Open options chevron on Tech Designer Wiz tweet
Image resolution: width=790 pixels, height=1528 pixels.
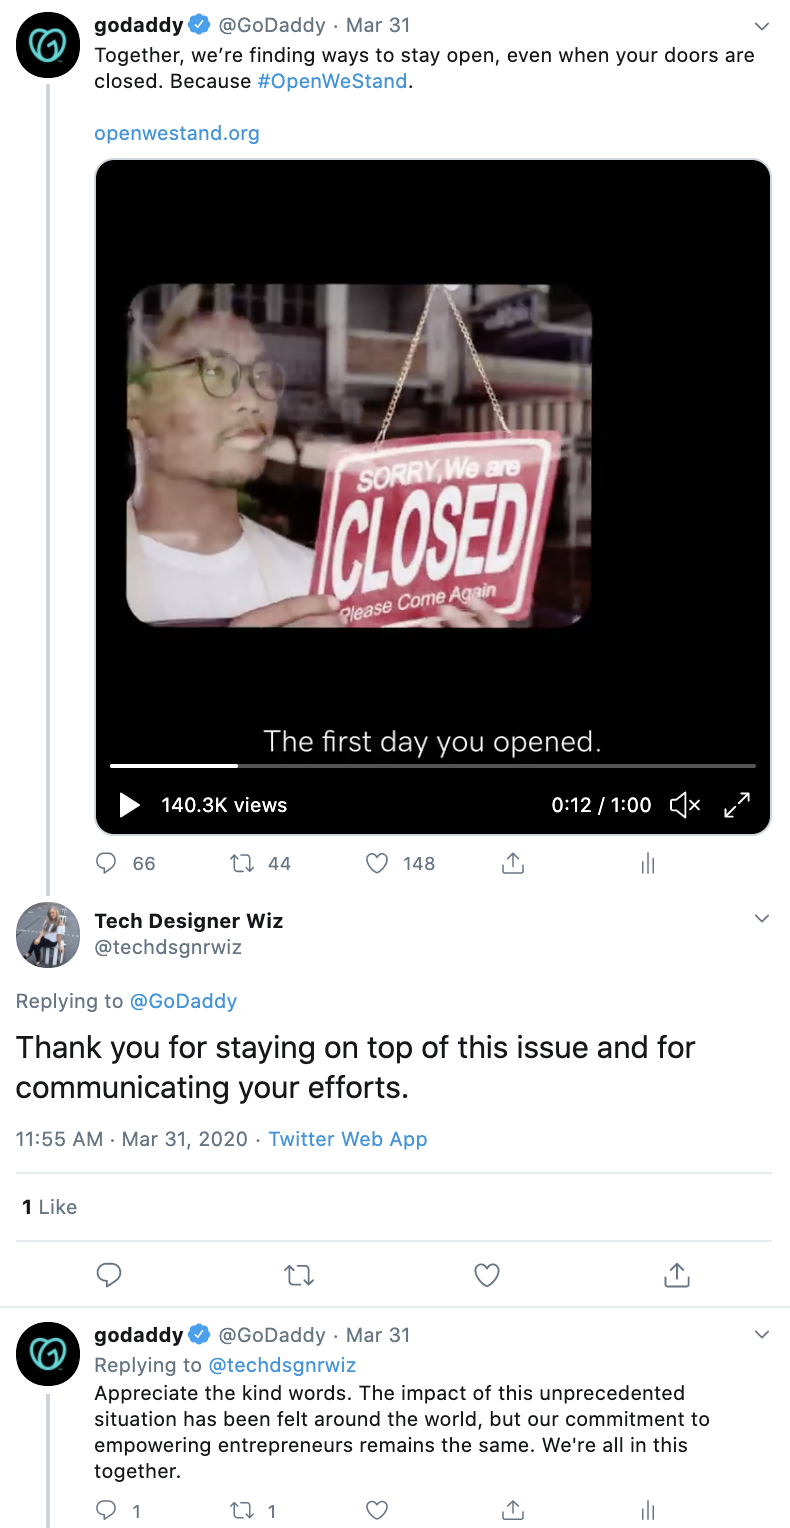pyautogui.click(x=762, y=918)
